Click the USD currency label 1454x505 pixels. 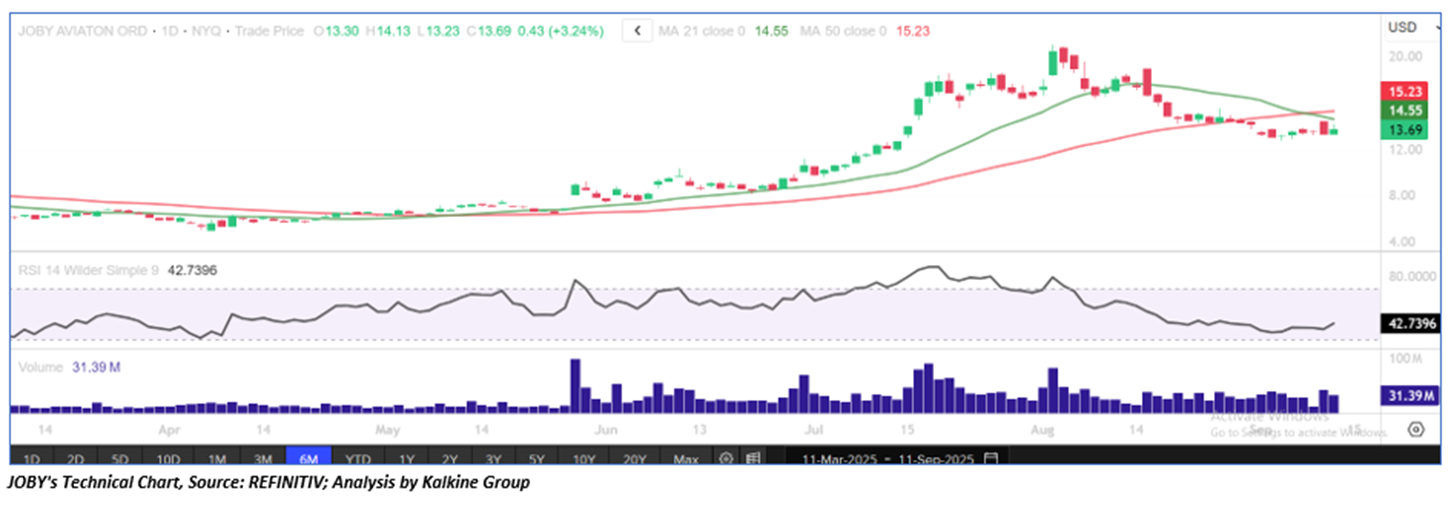1402,27
